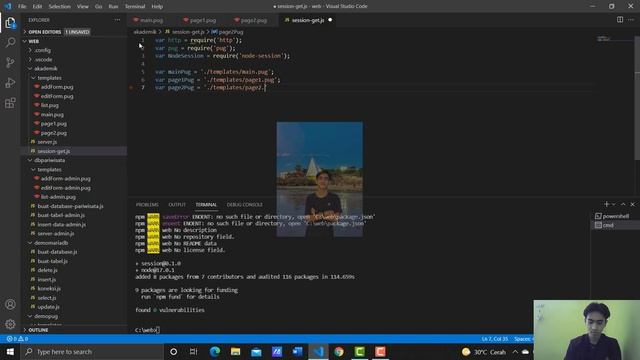The image size is (640, 360).
Task: Click the Windows Start button
Action: (10, 351)
